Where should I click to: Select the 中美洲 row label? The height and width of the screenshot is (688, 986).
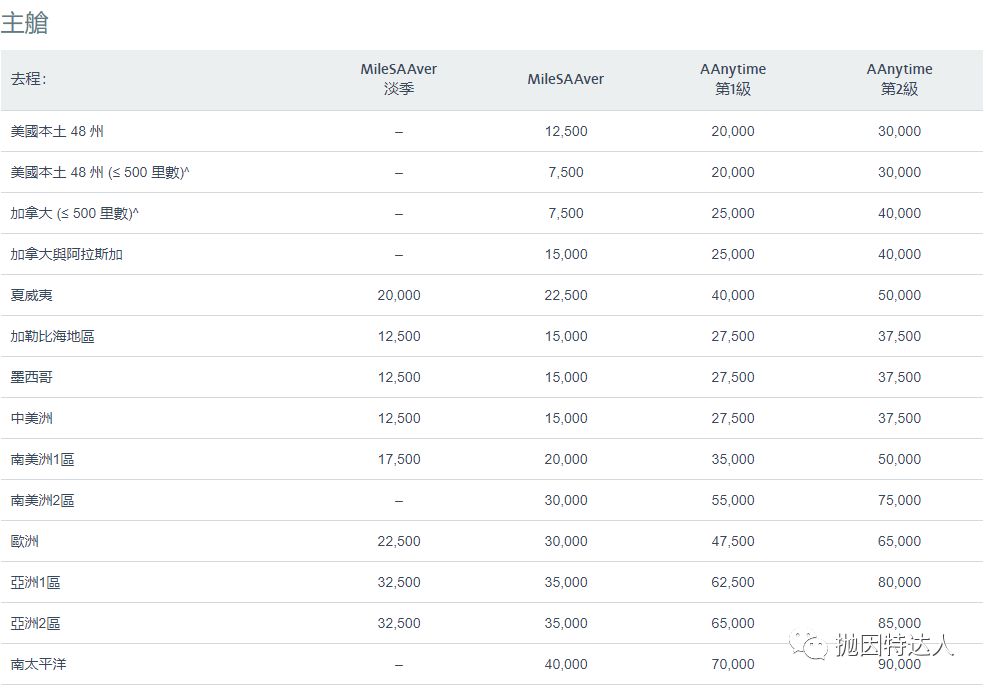tap(31, 418)
